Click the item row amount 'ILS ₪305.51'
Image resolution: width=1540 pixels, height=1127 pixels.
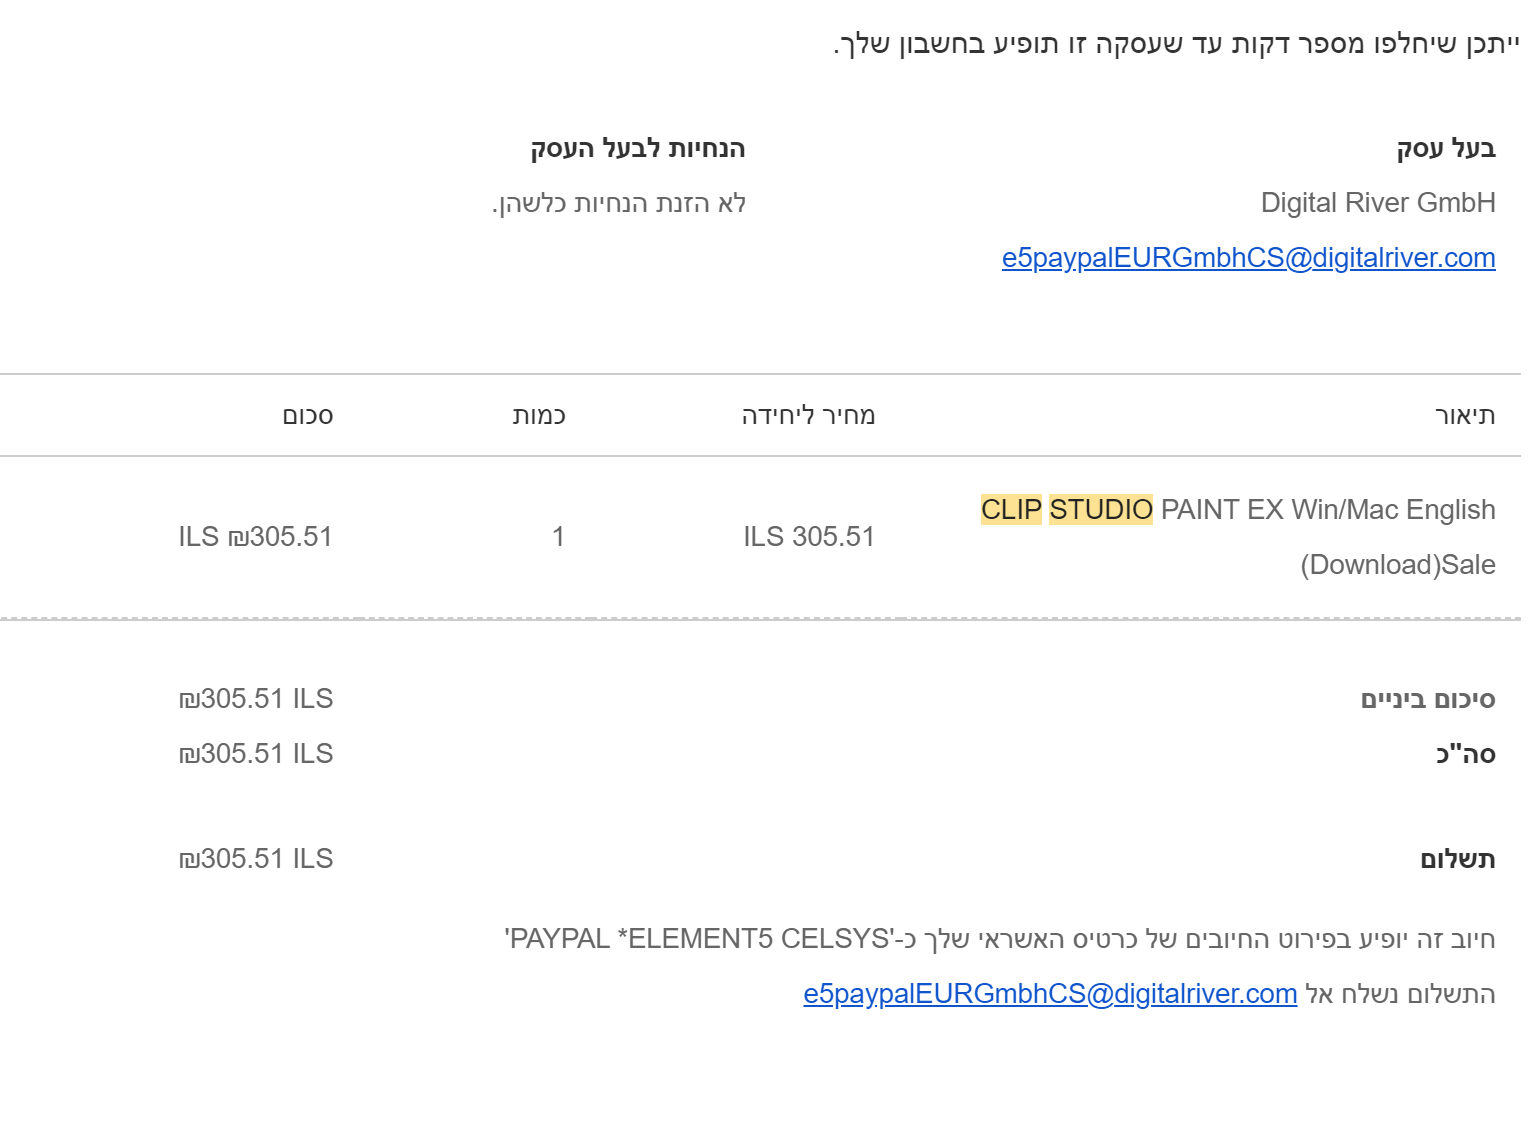point(255,537)
